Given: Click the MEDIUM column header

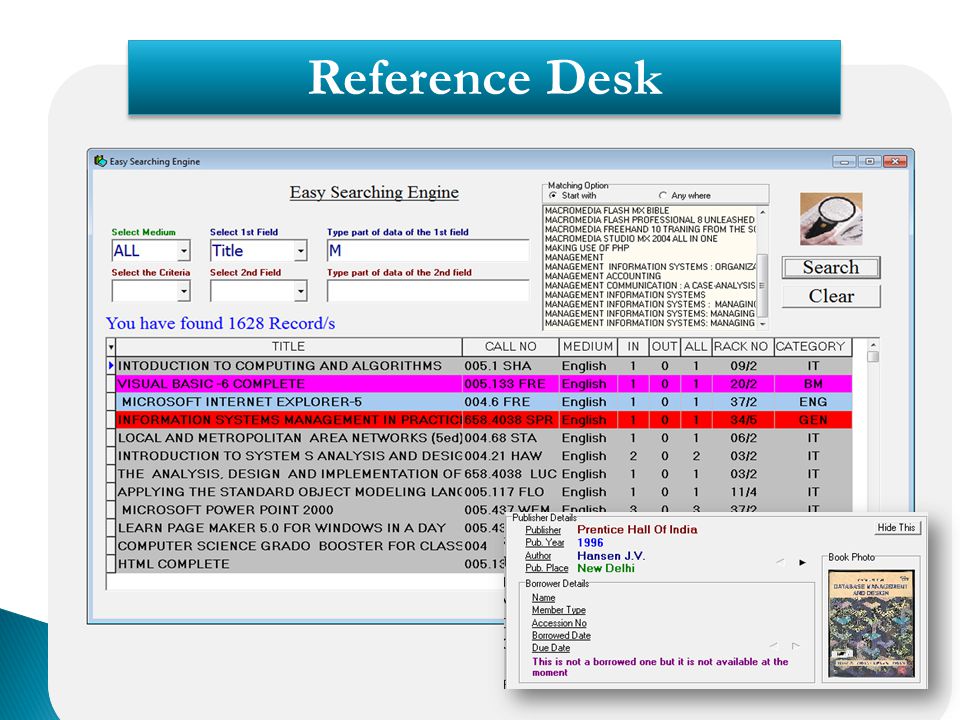Looking at the screenshot, I should click(588, 347).
